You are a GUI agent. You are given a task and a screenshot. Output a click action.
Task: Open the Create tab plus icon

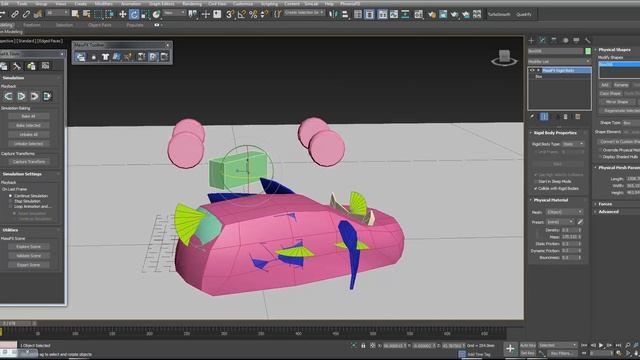point(531,40)
